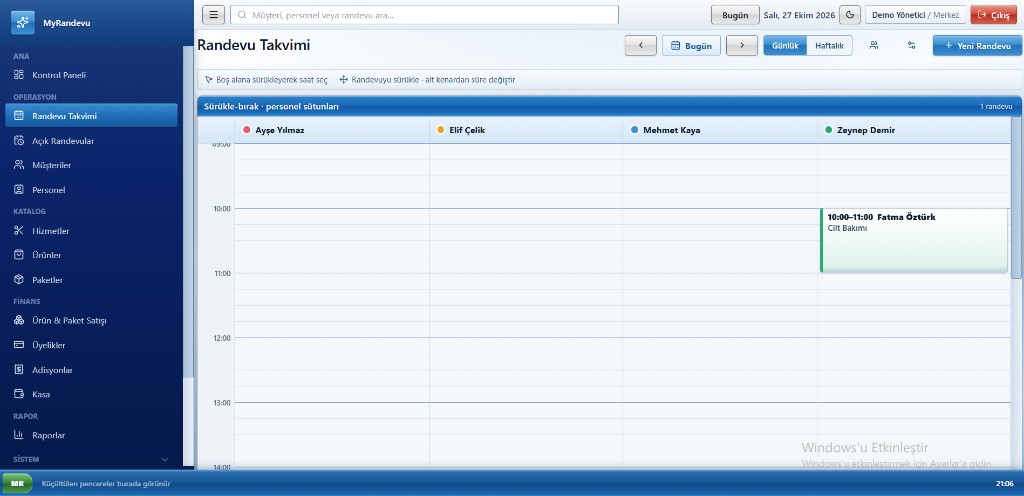1024x496 pixels.
Task: Click the sidebar vertical scrollbar
Action: (x=188, y=211)
